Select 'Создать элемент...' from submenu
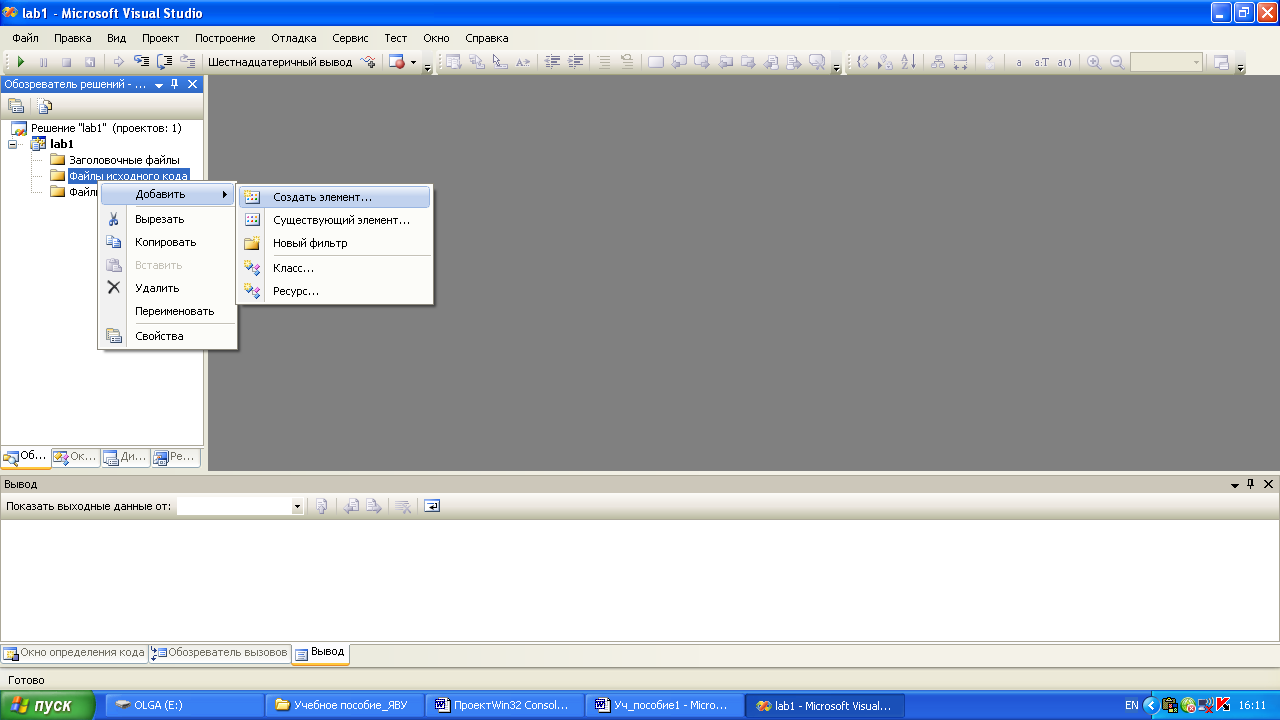The width and height of the screenshot is (1280, 720). 322,197
